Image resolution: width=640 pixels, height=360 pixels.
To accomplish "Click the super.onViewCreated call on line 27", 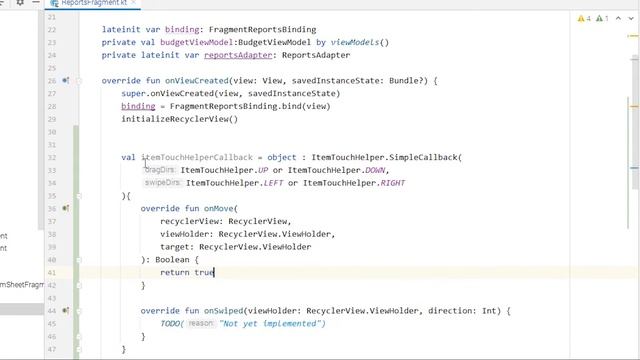I will coord(230,93).
